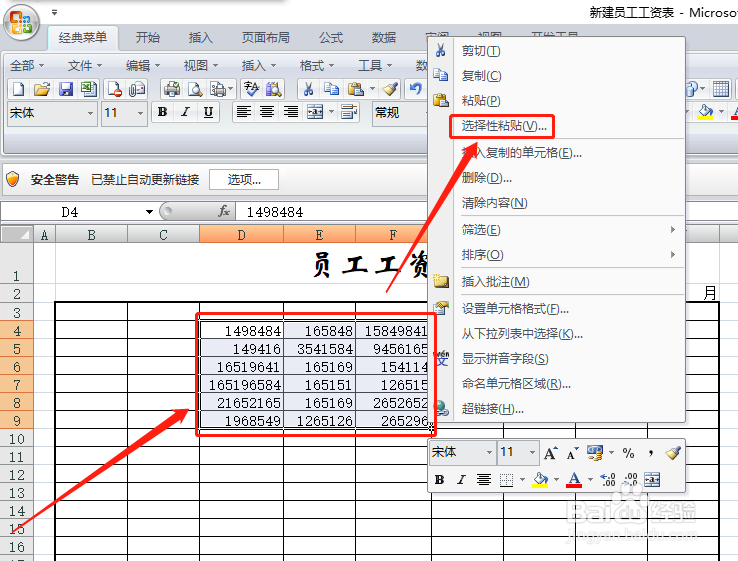Click format painter in mini toolbar
This screenshot has width=738, height=561.
point(673,453)
